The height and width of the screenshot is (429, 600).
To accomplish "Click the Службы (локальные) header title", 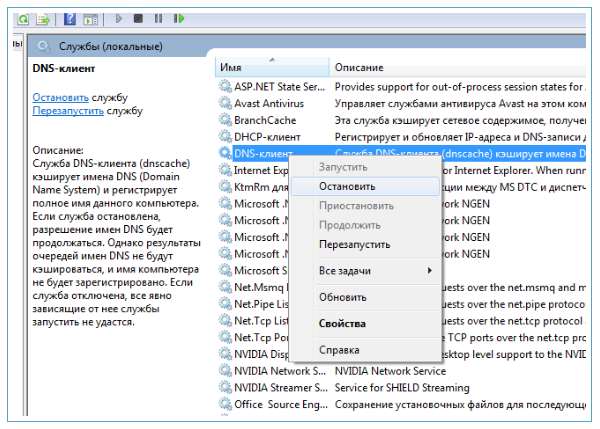I will [x=111, y=47].
